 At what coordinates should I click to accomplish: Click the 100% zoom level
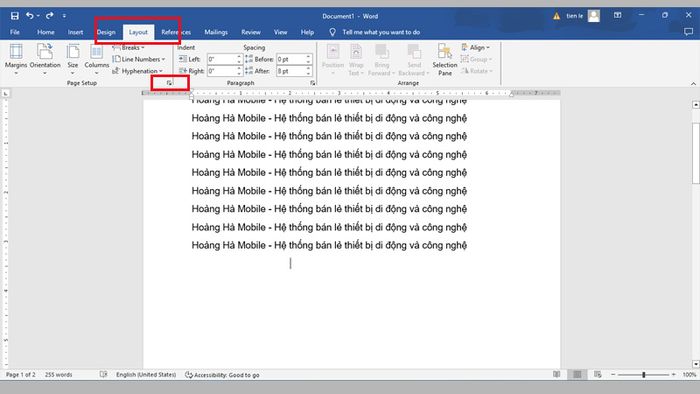tap(690, 375)
